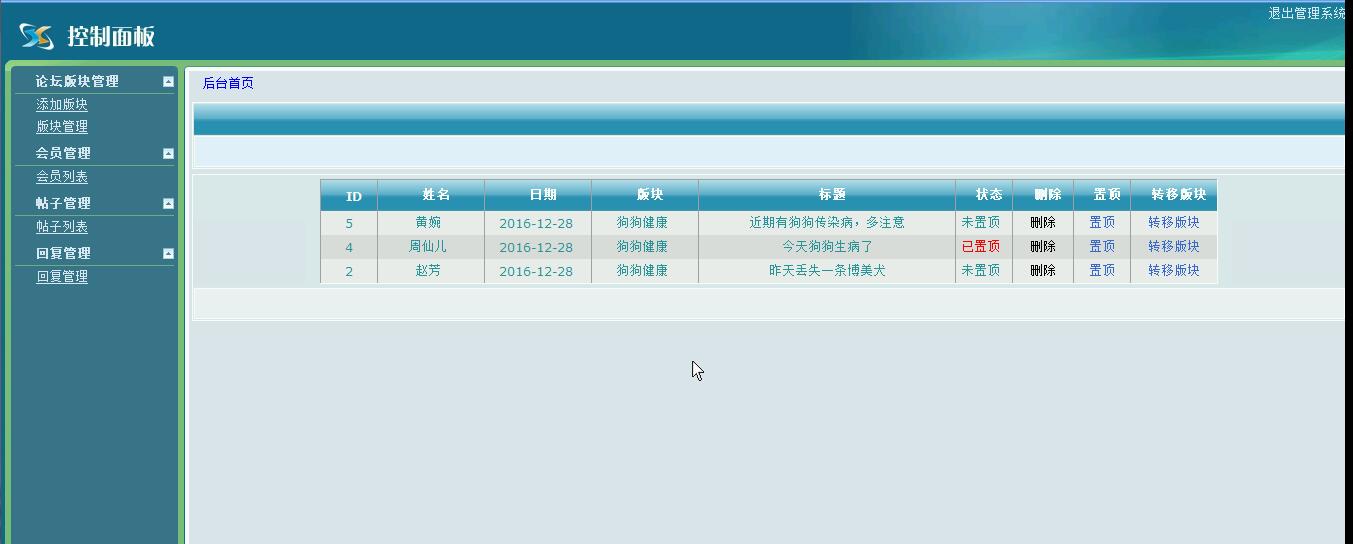Go to 后台首页 breadcrumb
Image resolution: width=1353 pixels, height=544 pixels.
[228, 83]
